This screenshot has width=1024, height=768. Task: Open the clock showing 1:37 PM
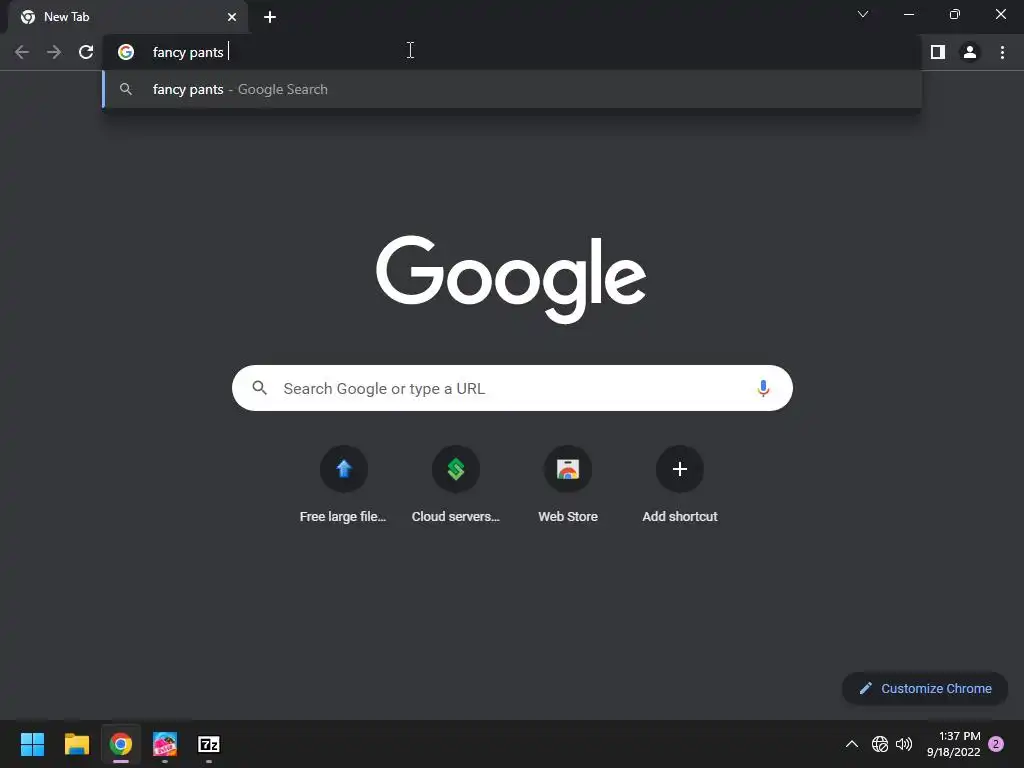[x=953, y=744]
